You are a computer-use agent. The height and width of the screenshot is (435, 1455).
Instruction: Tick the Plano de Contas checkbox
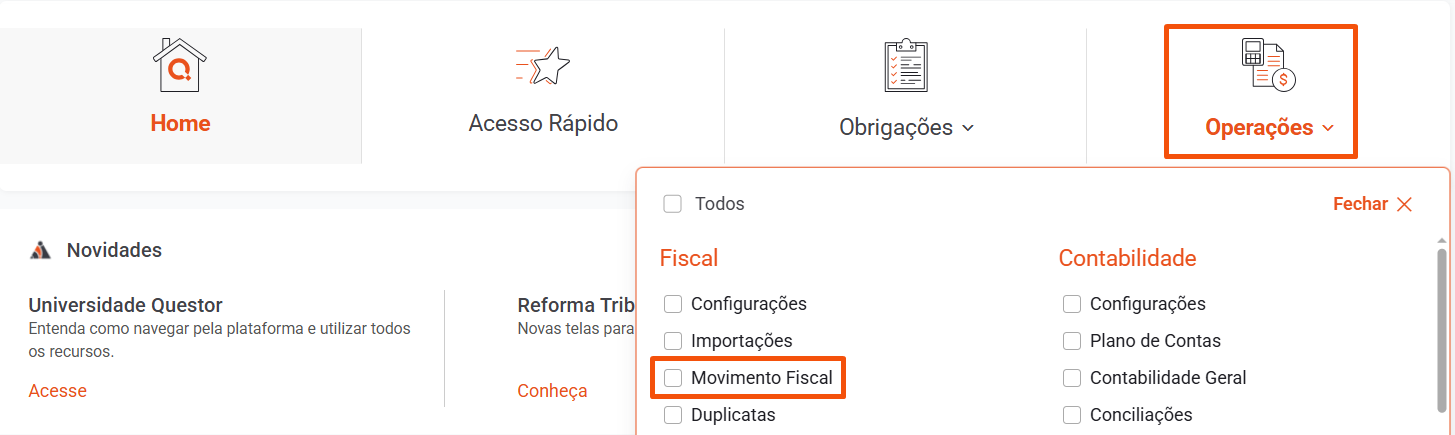click(1072, 341)
